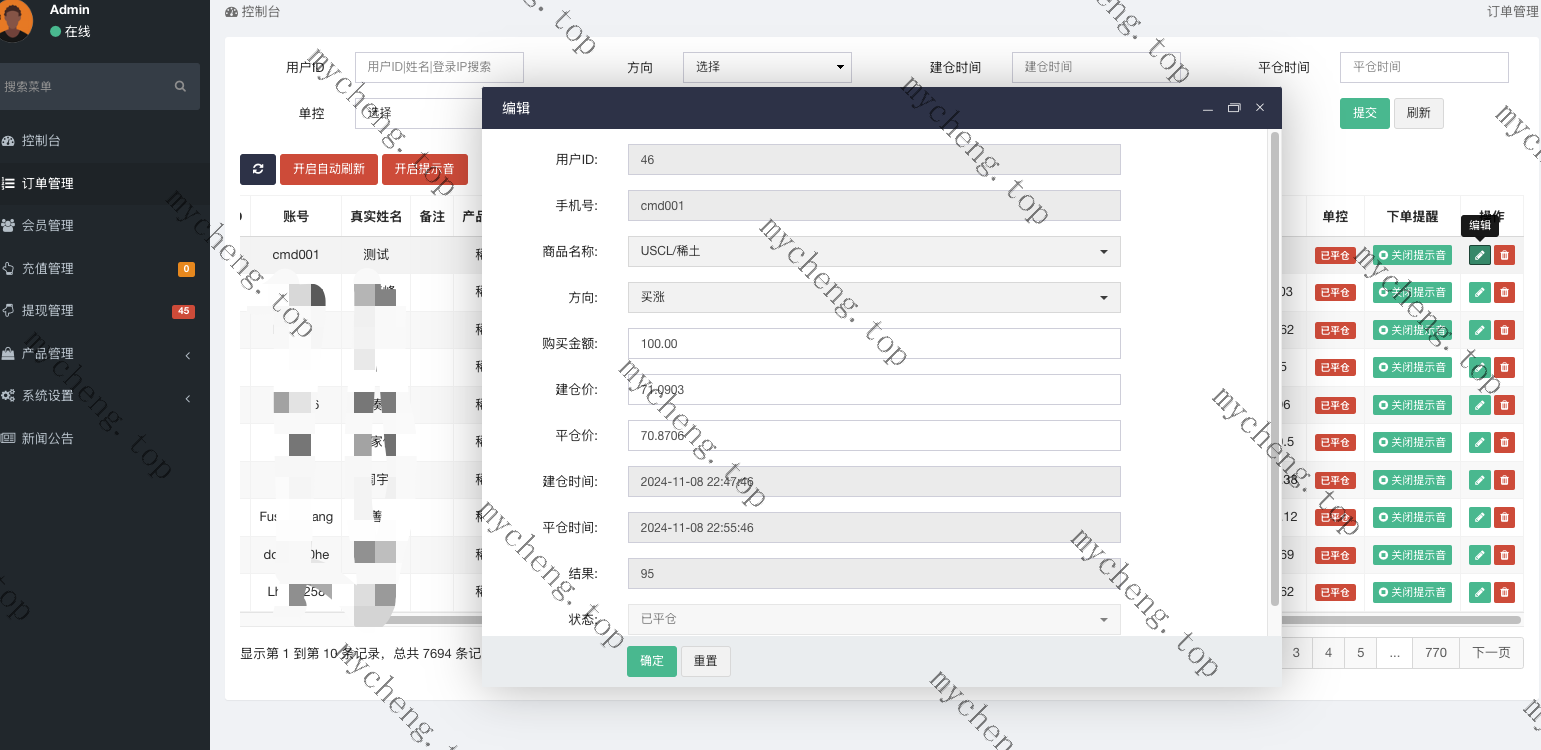Click 关闭提示音 in row showing 12
Viewport: 1541px width, 750px height.
coord(1412,517)
